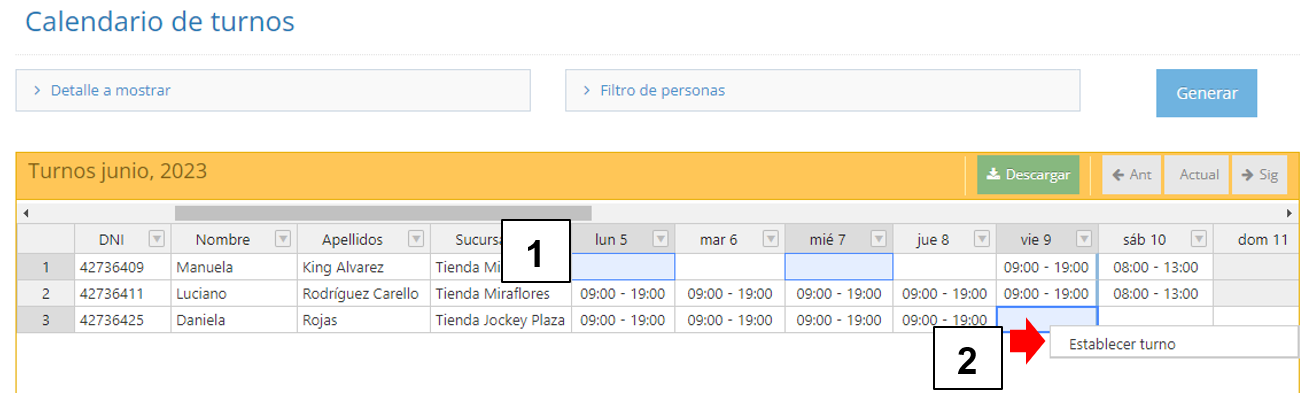Screen dimensions: 1309x407
Task: Open the vie 9 column filter
Action: [x=1084, y=239]
